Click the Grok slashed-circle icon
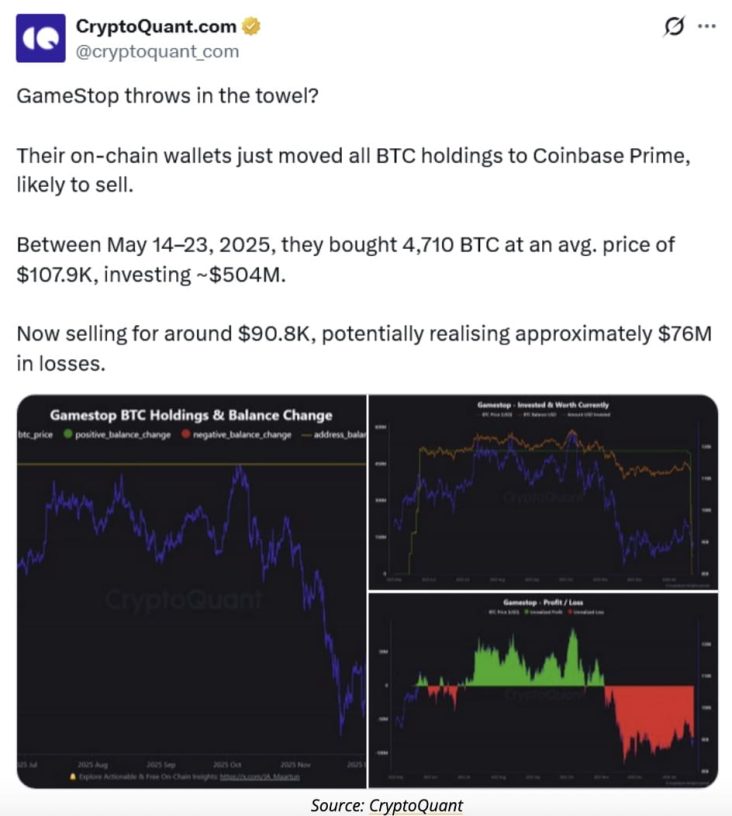The width and height of the screenshot is (732, 816). click(674, 27)
